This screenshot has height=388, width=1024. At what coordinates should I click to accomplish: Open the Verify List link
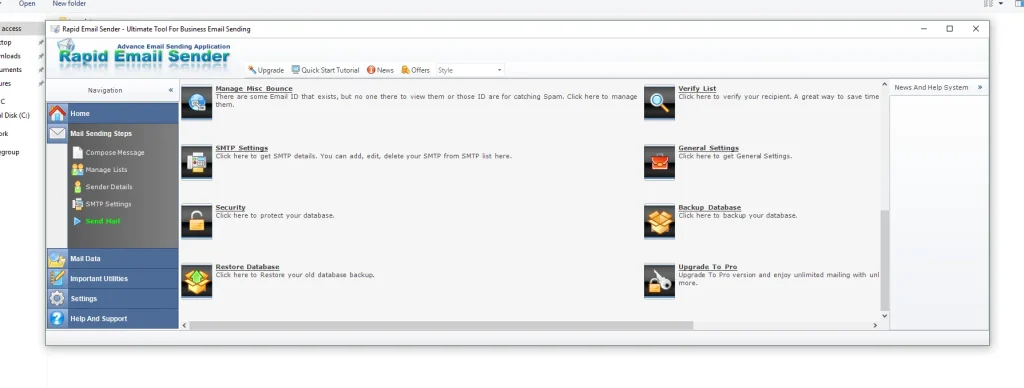click(697, 88)
